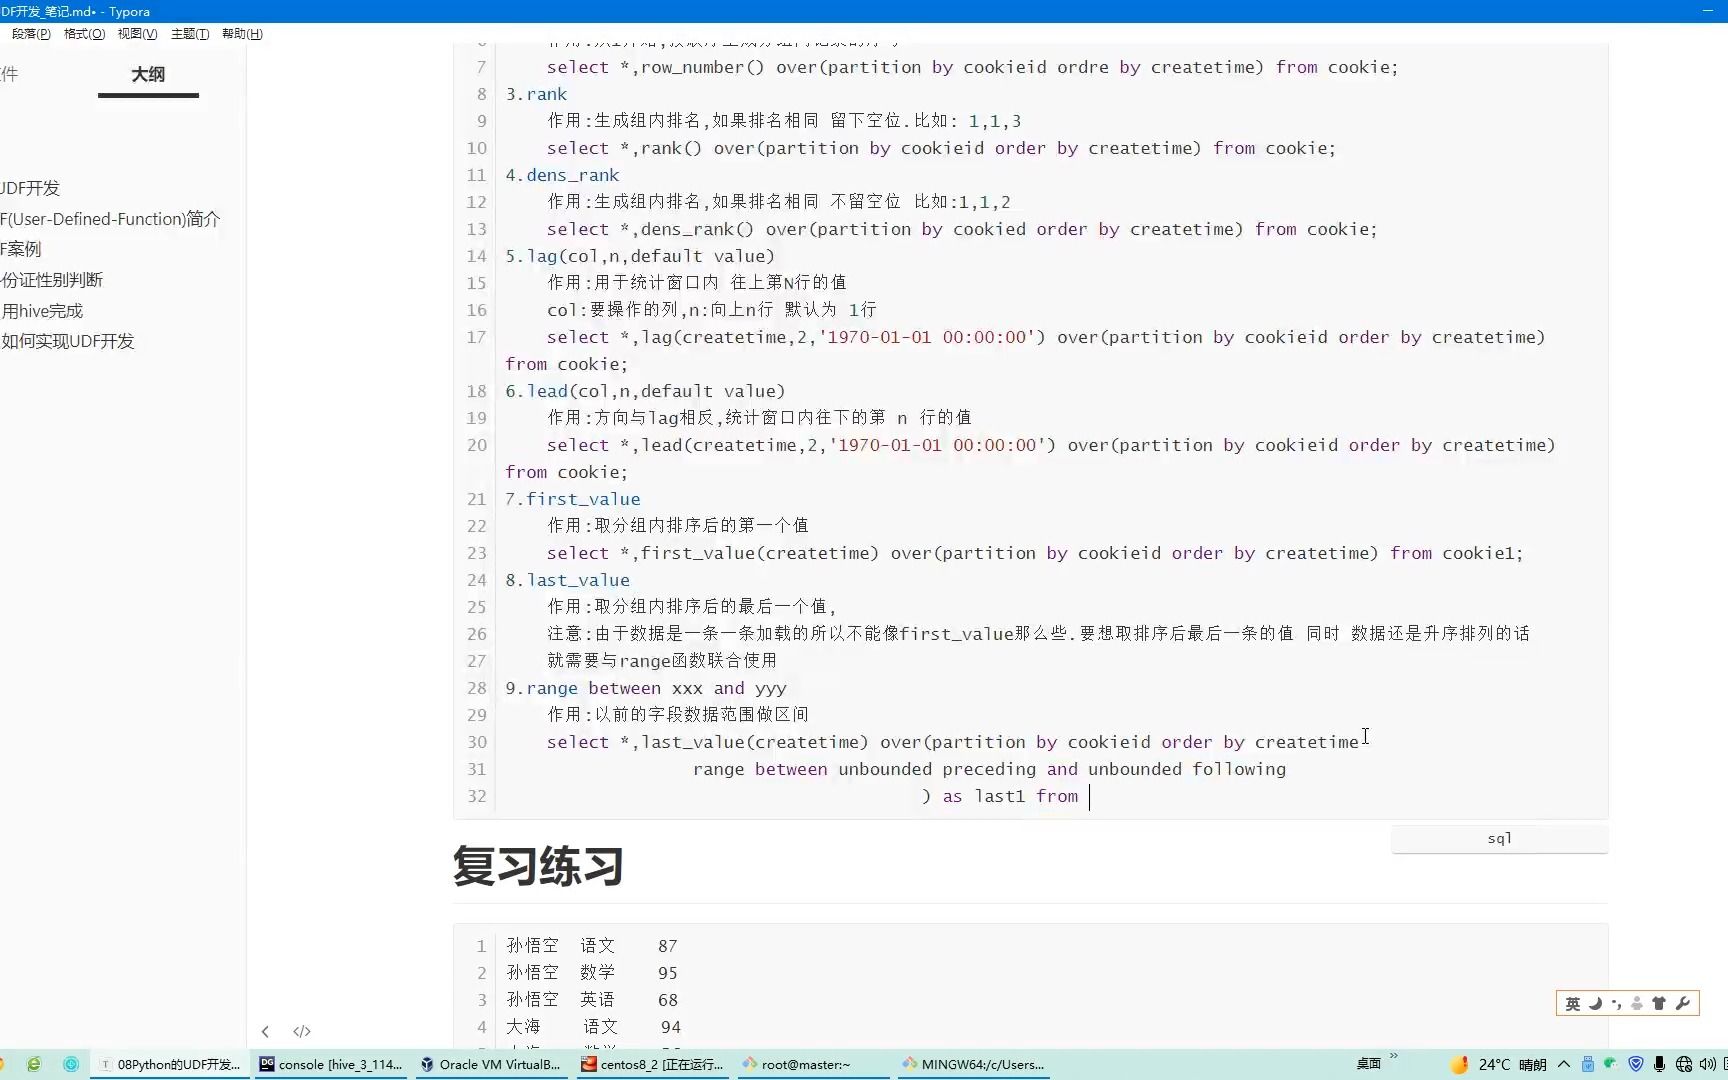Viewport: 1728px width, 1080px height.
Task: Open the 视图(V) menu
Action: (137, 34)
